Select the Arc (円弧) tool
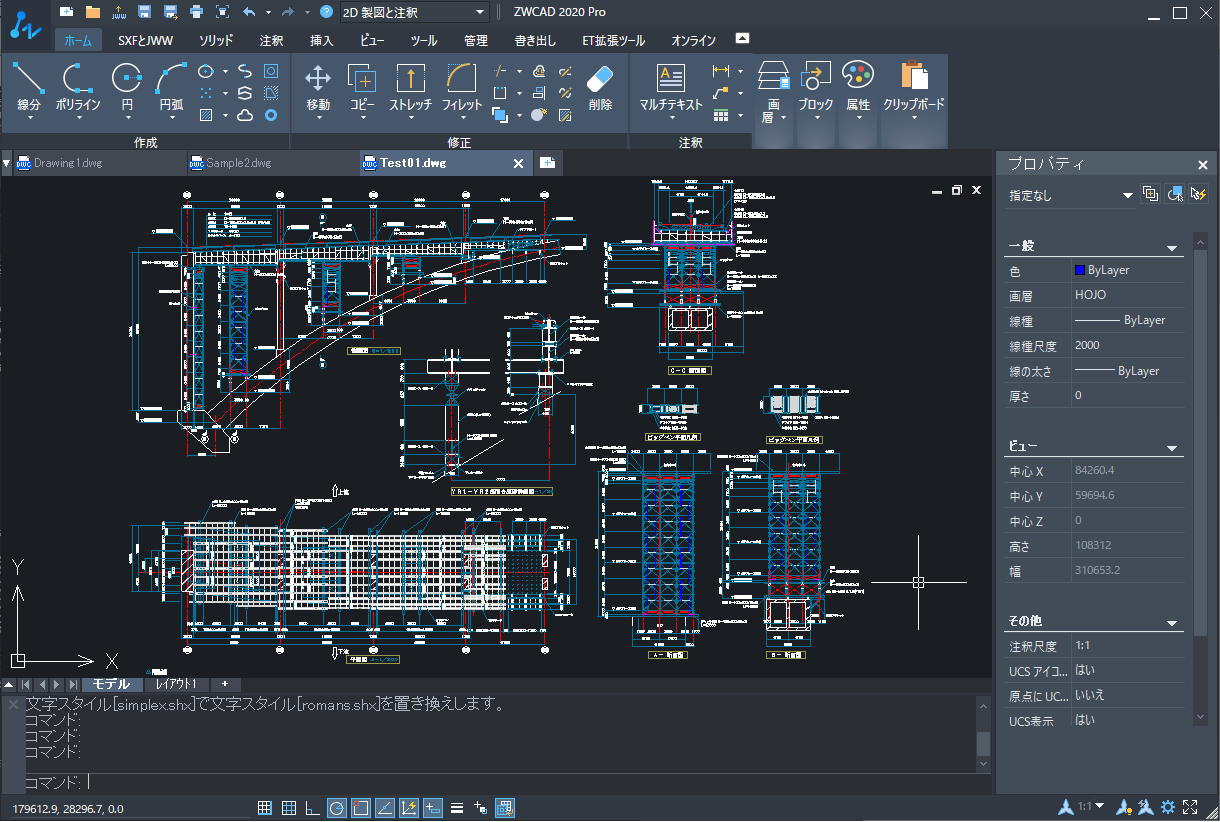 click(x=172, y=87)
